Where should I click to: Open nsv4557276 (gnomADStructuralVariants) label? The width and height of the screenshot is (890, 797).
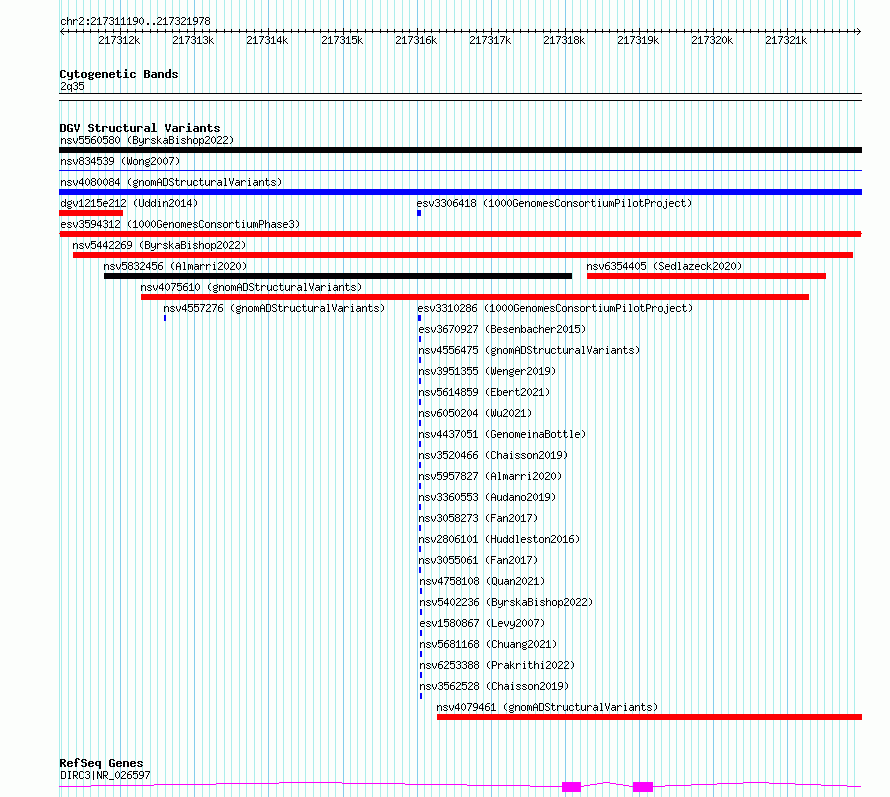point(274,308)
